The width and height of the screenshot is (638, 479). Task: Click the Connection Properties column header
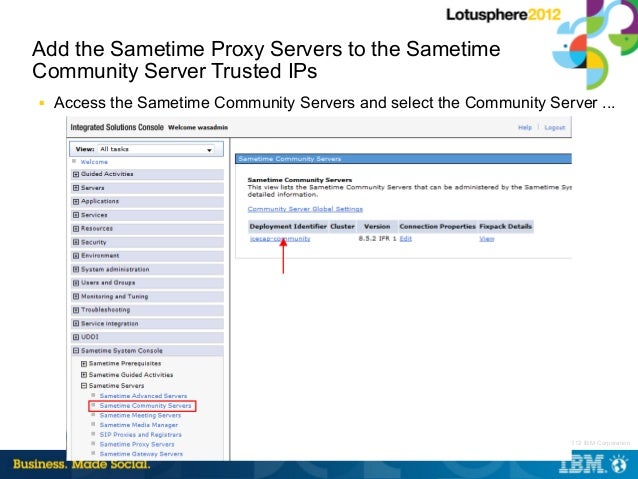point(437,226)
